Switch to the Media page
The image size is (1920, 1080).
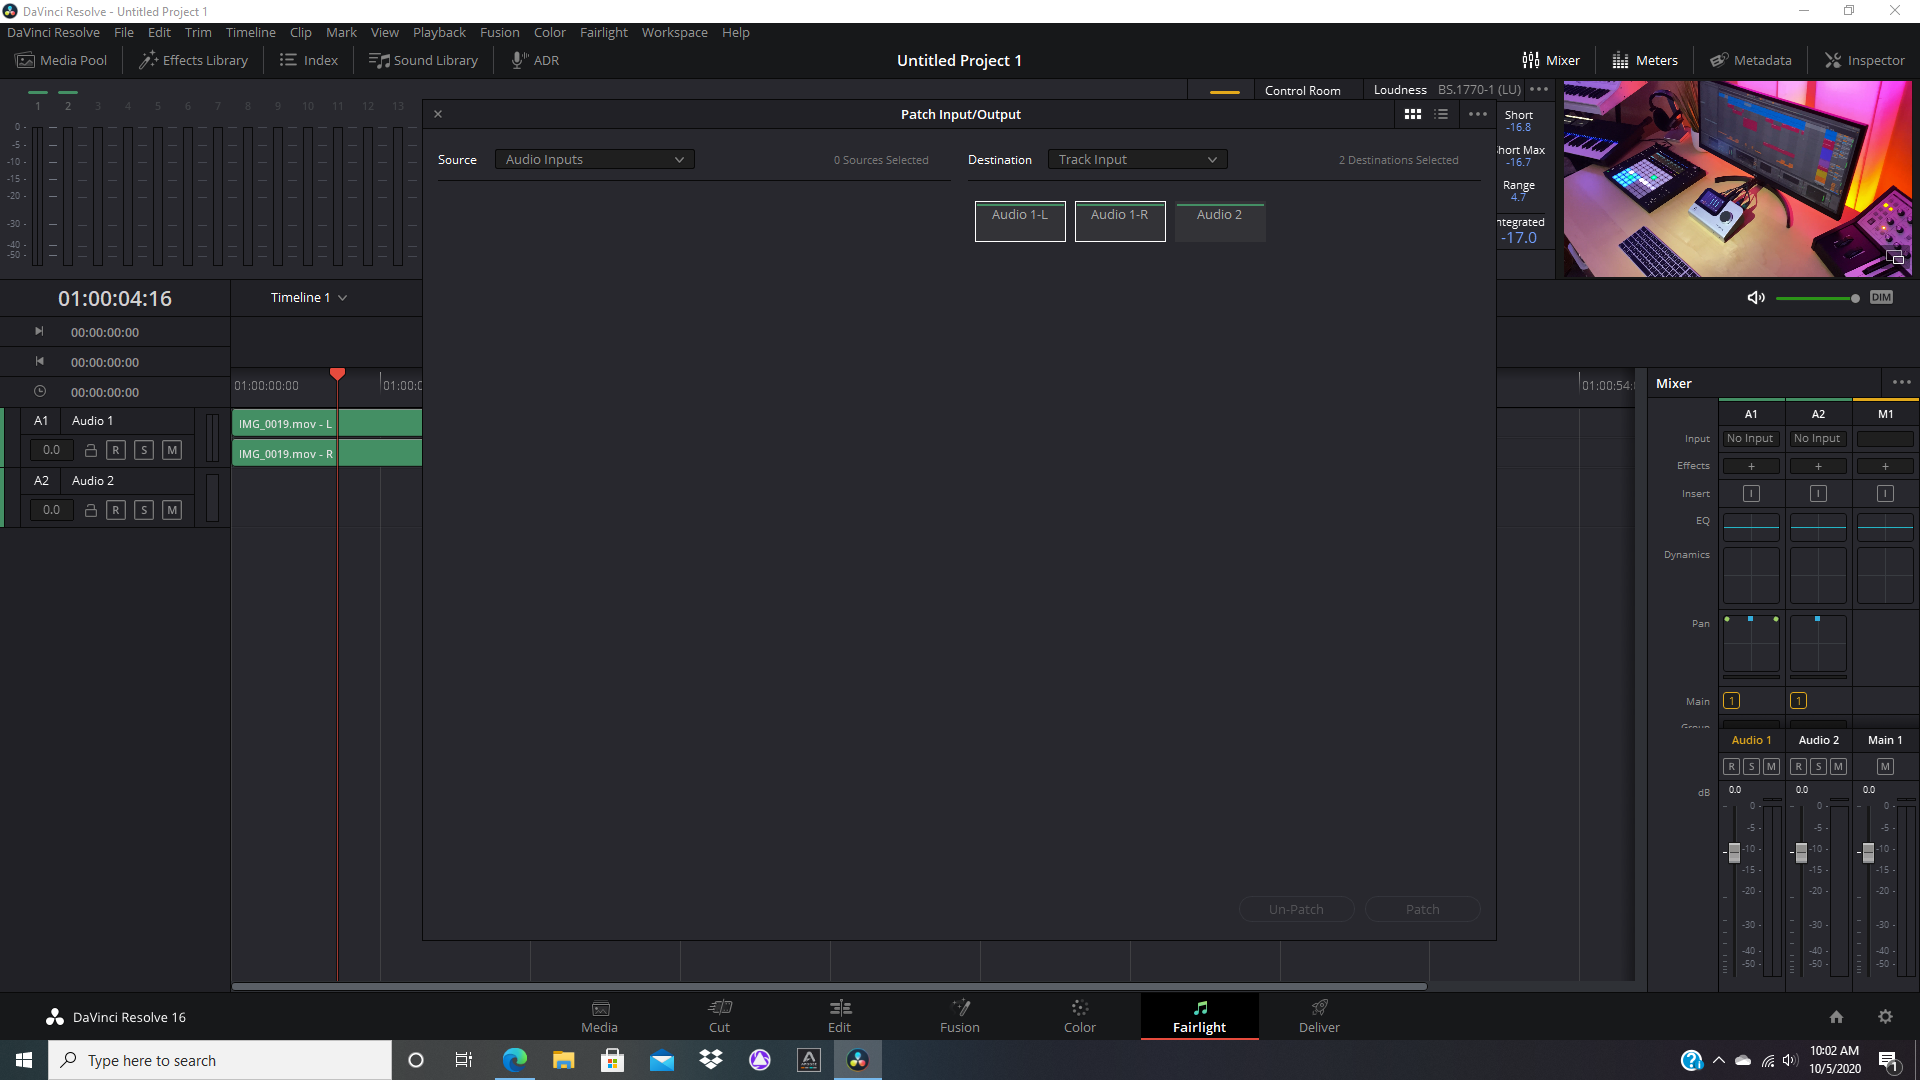tap(599, 1016)
